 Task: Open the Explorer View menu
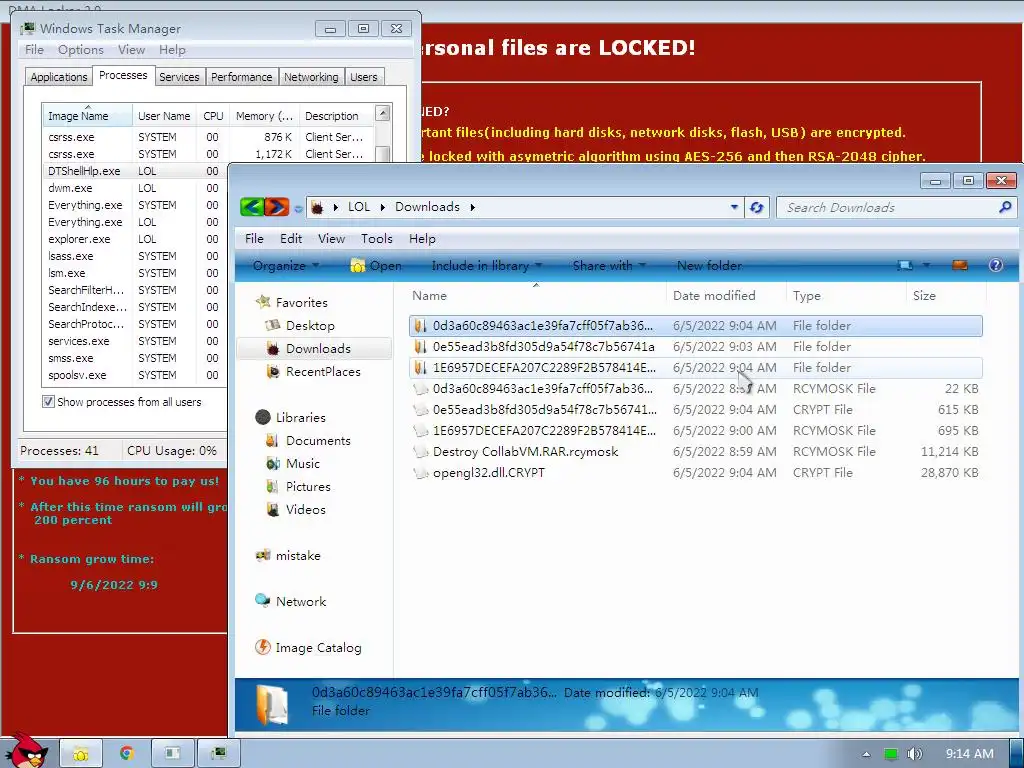[x=331, y=239]
